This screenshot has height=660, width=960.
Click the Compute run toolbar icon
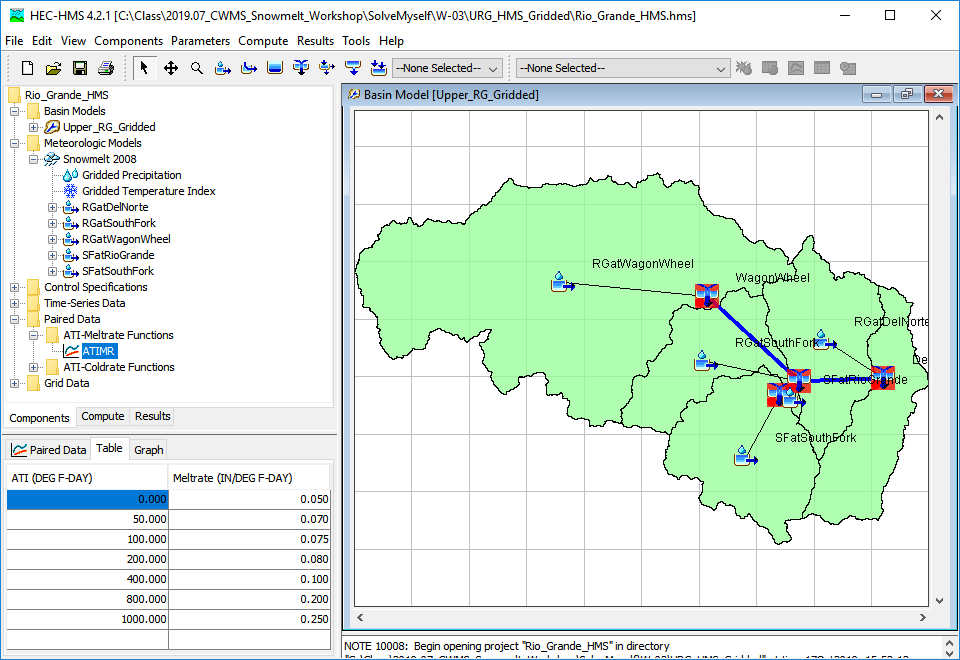744,68
